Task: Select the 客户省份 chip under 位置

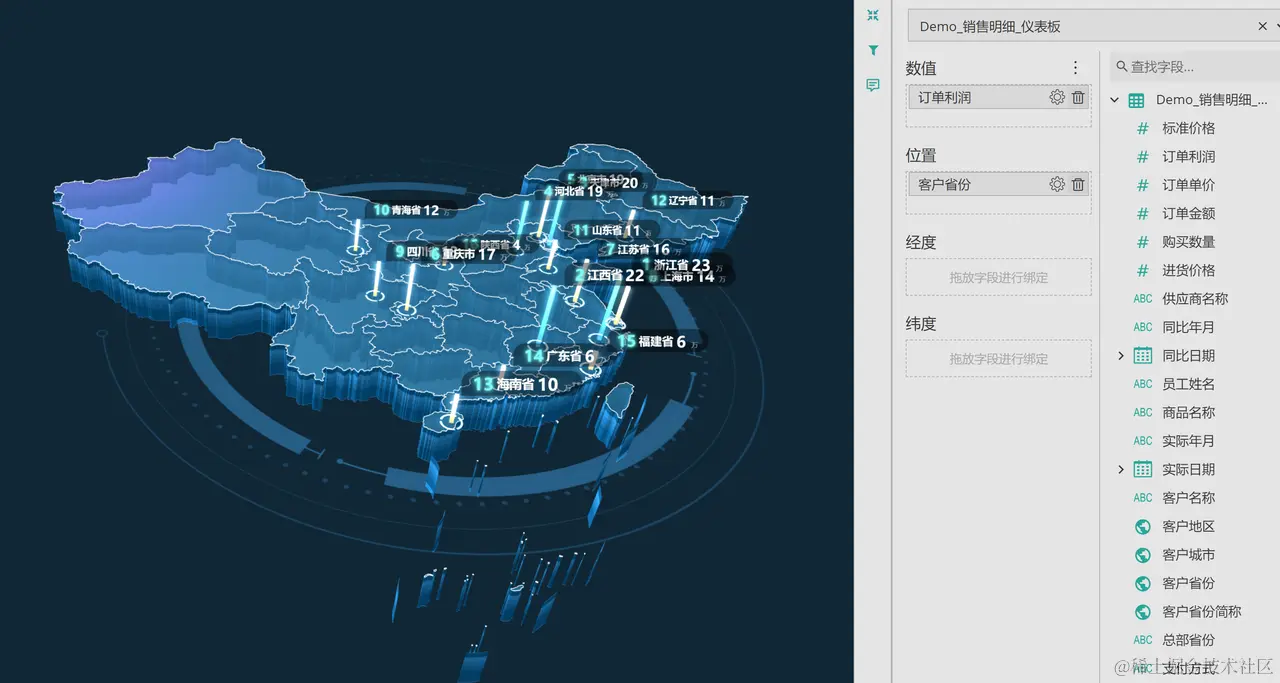Action: pyautogui.click(x=998, y=184)
